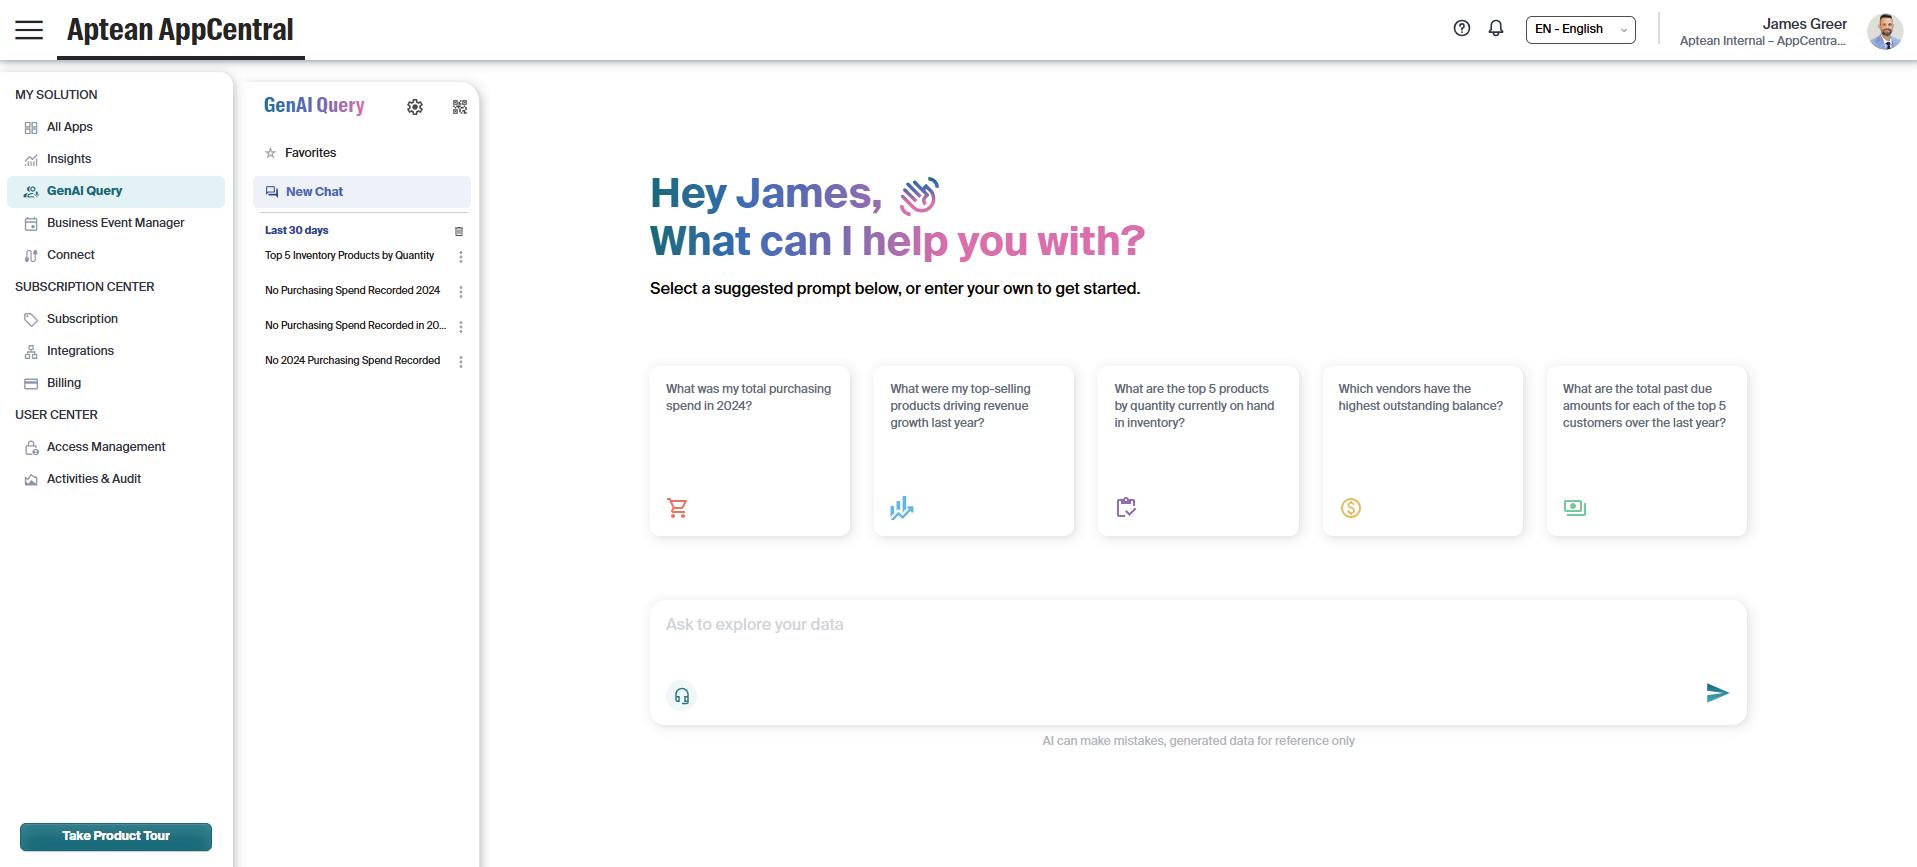The image size is (1917, 867).
Task: Click the All Apps grid icon
Action: click(x=31, y=128)
